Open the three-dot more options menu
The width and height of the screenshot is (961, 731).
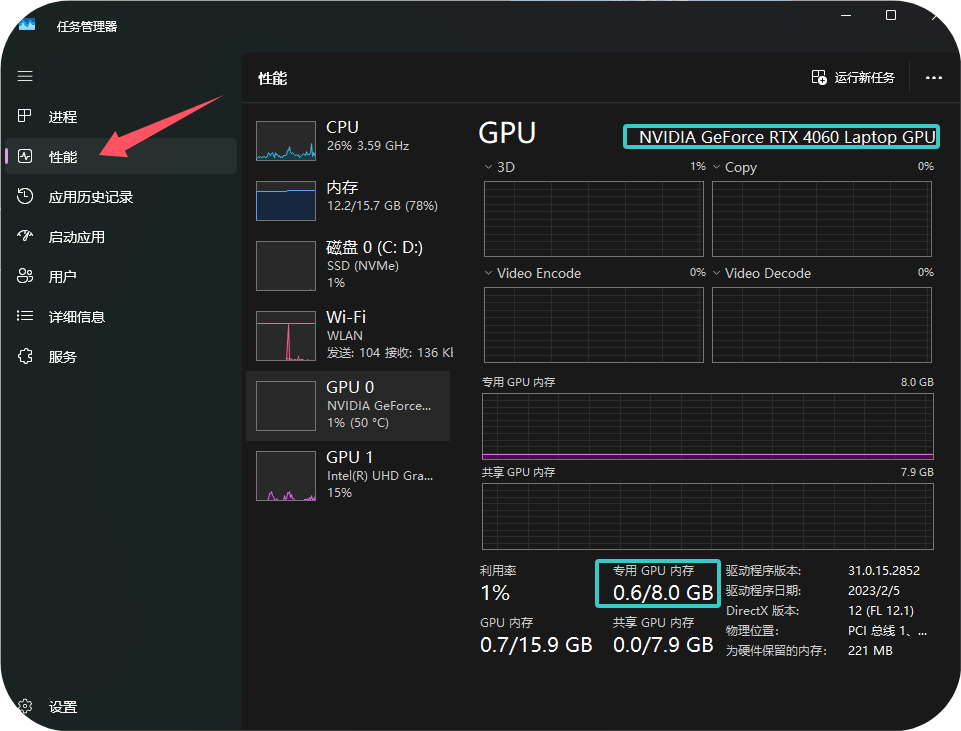pyautogui.click(x=933, y=78)
